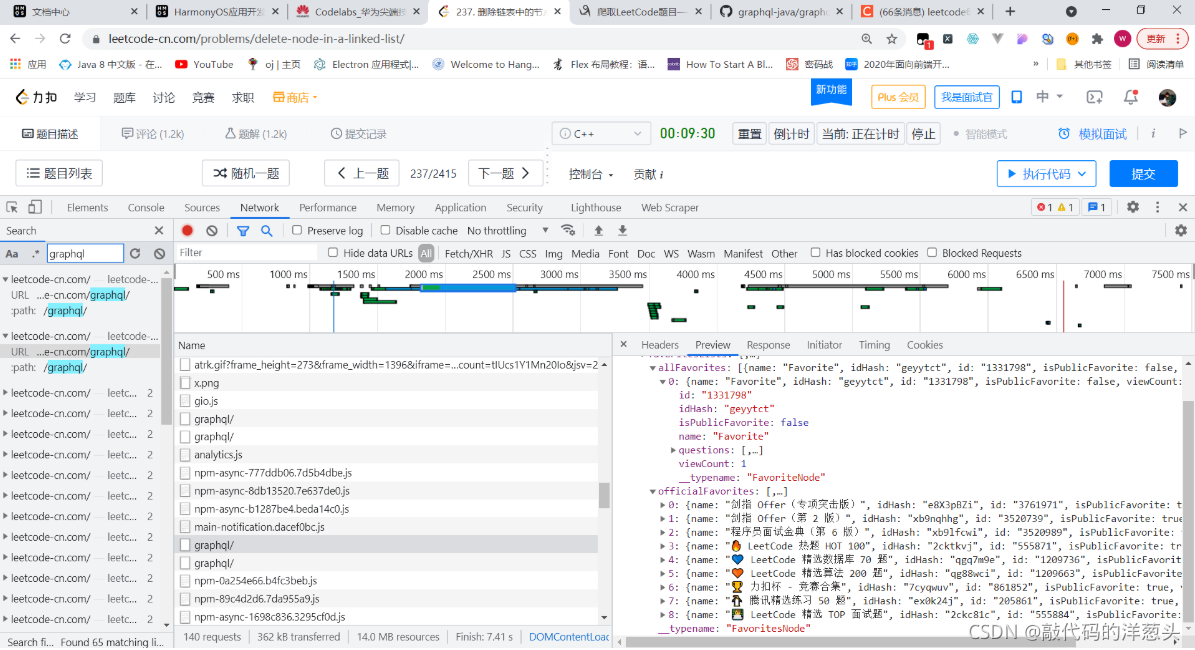Click the Plus 会员 button
1195x650 pixels.
898,97
